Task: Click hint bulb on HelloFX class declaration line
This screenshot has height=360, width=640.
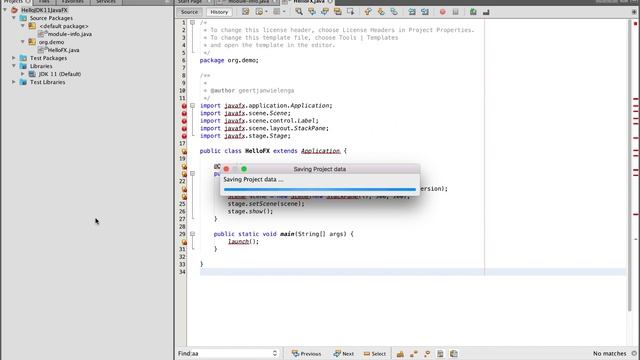Action: (x=184, y=151)
